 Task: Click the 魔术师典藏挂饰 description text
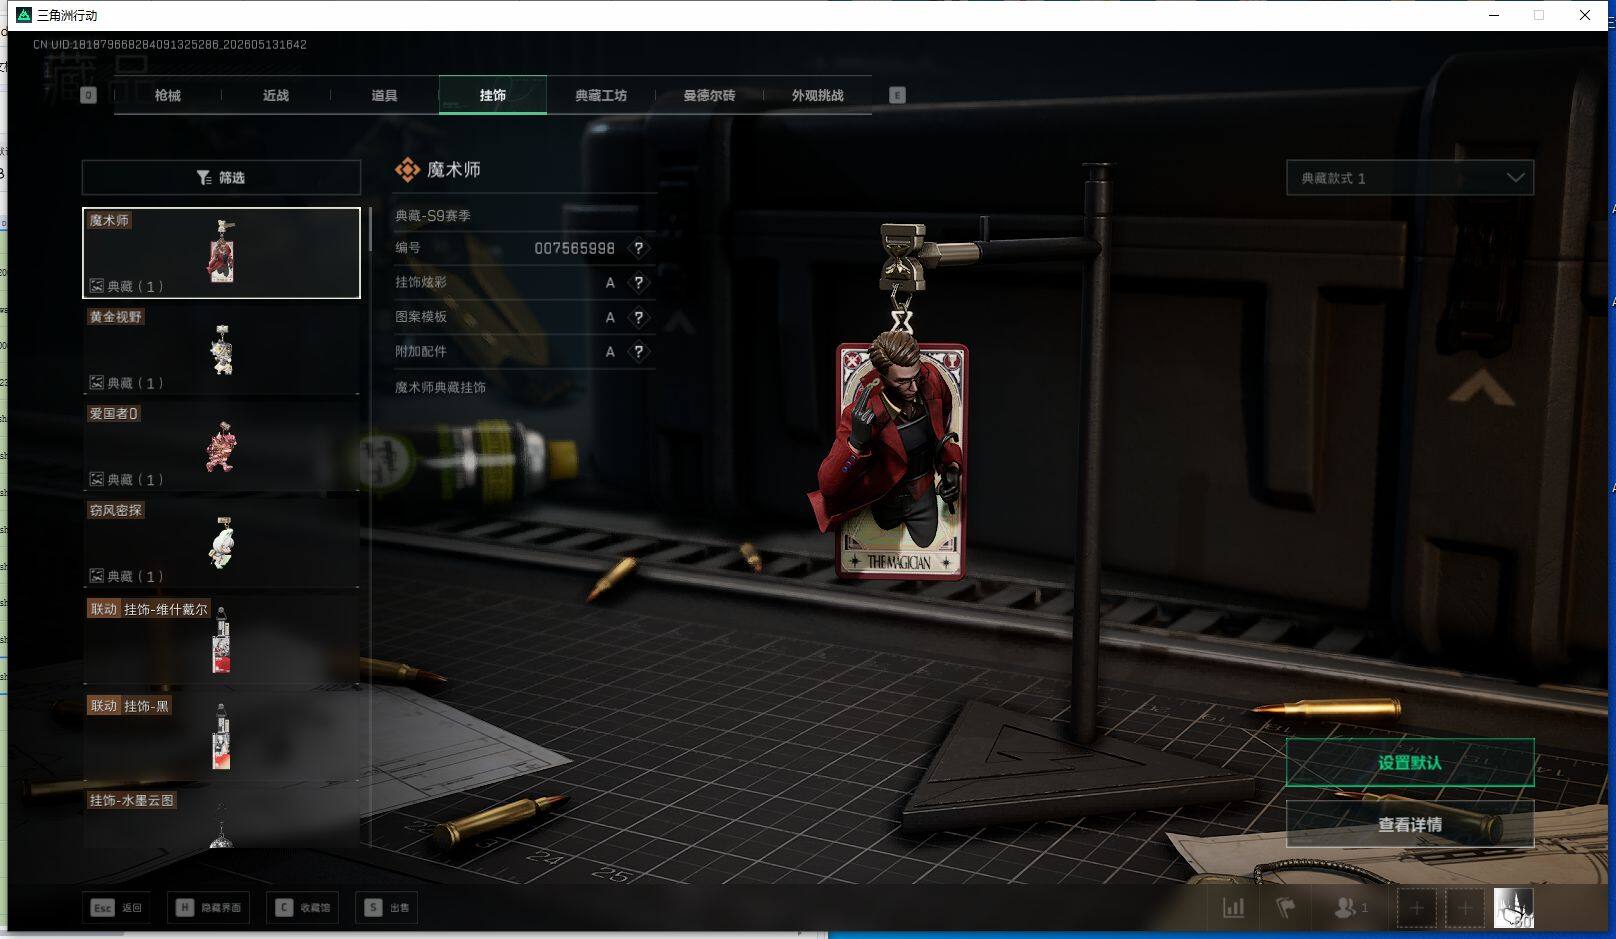440,387
